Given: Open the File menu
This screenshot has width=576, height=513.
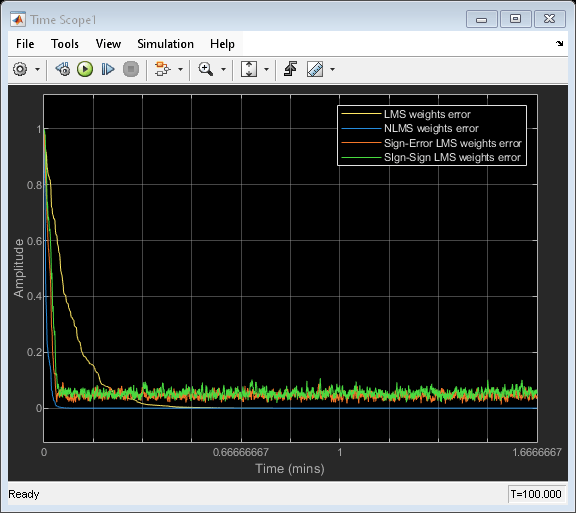Looking at the screenshot, I should tap(25, 44).
